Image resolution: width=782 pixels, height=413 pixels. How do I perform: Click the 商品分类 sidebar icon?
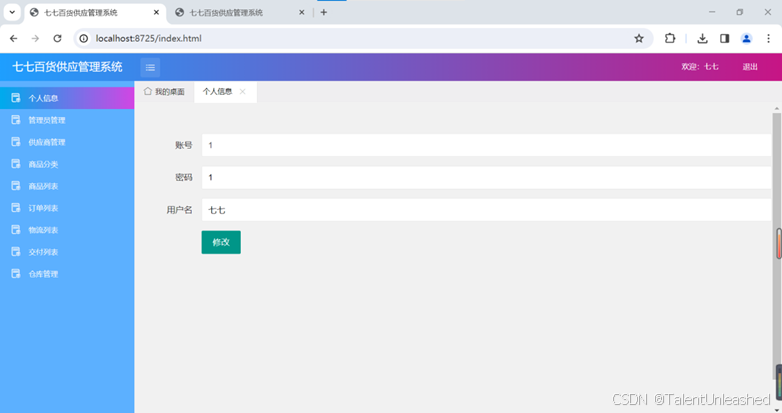16,164
